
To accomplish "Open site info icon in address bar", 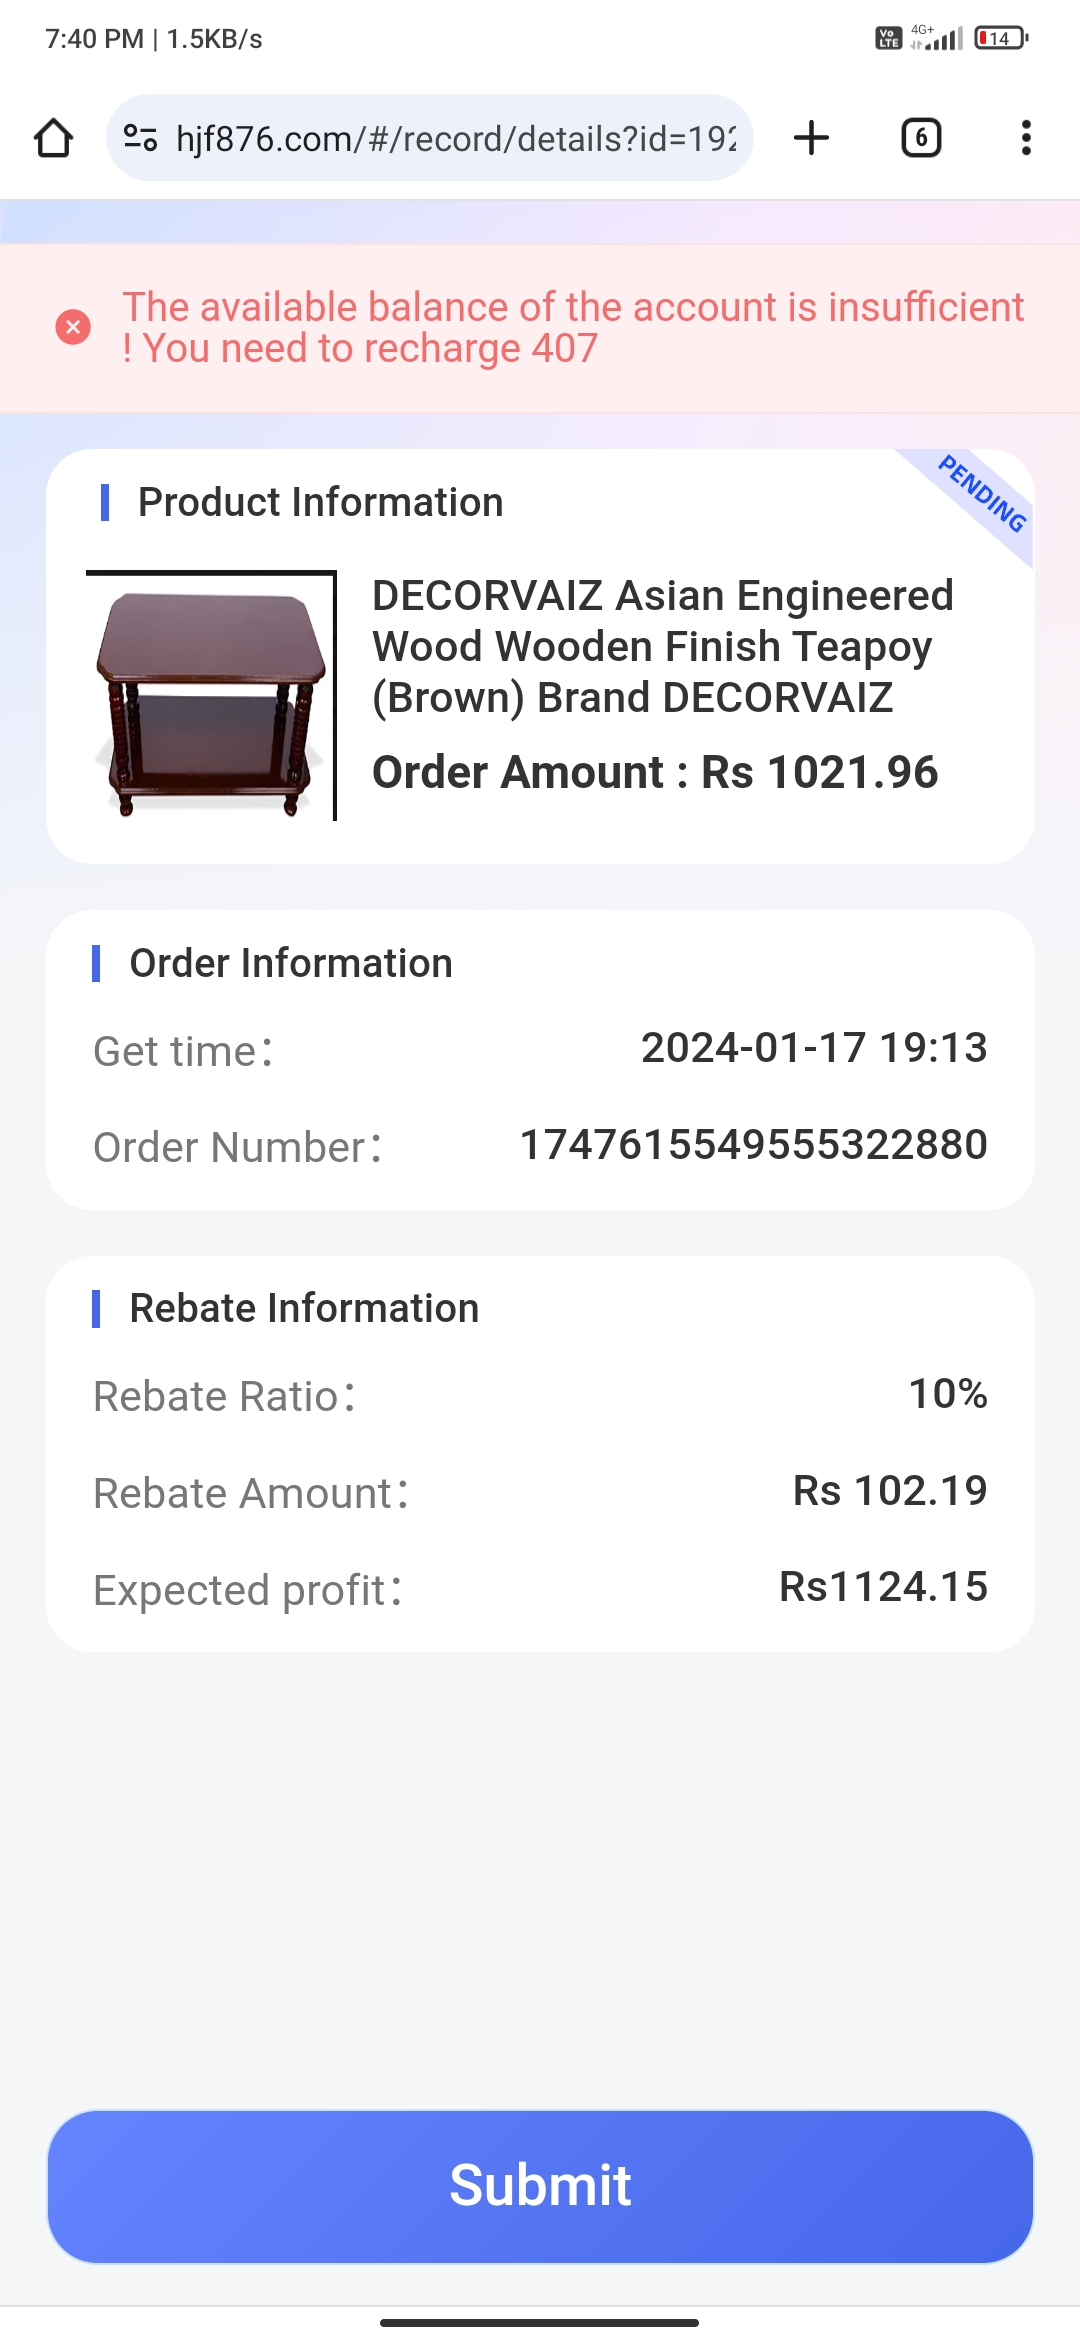I will [140, 138].
